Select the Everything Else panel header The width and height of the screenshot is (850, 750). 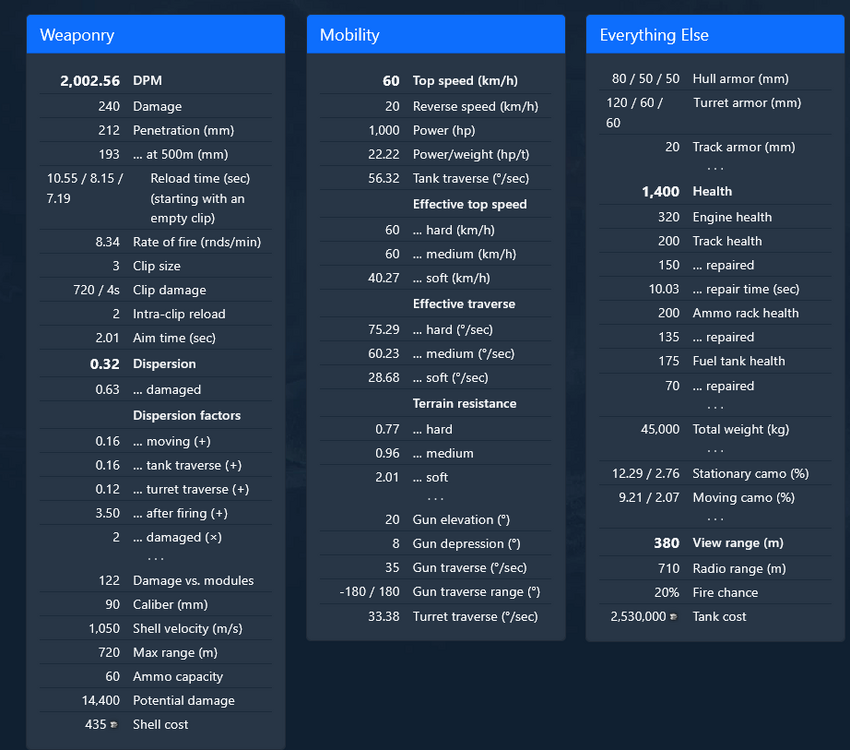[715, 35]
